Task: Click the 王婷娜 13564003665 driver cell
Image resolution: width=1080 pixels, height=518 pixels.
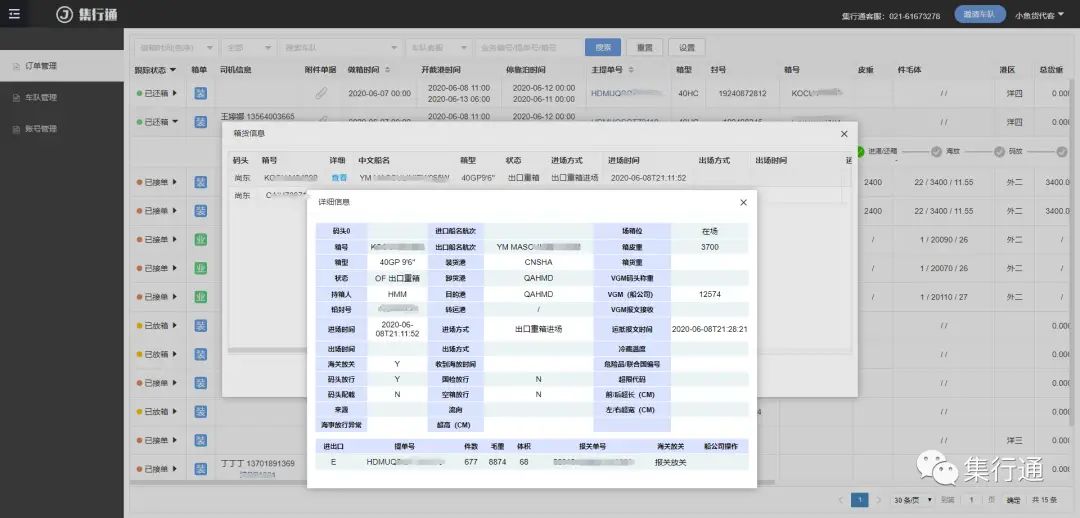Action: click(258, 116)
